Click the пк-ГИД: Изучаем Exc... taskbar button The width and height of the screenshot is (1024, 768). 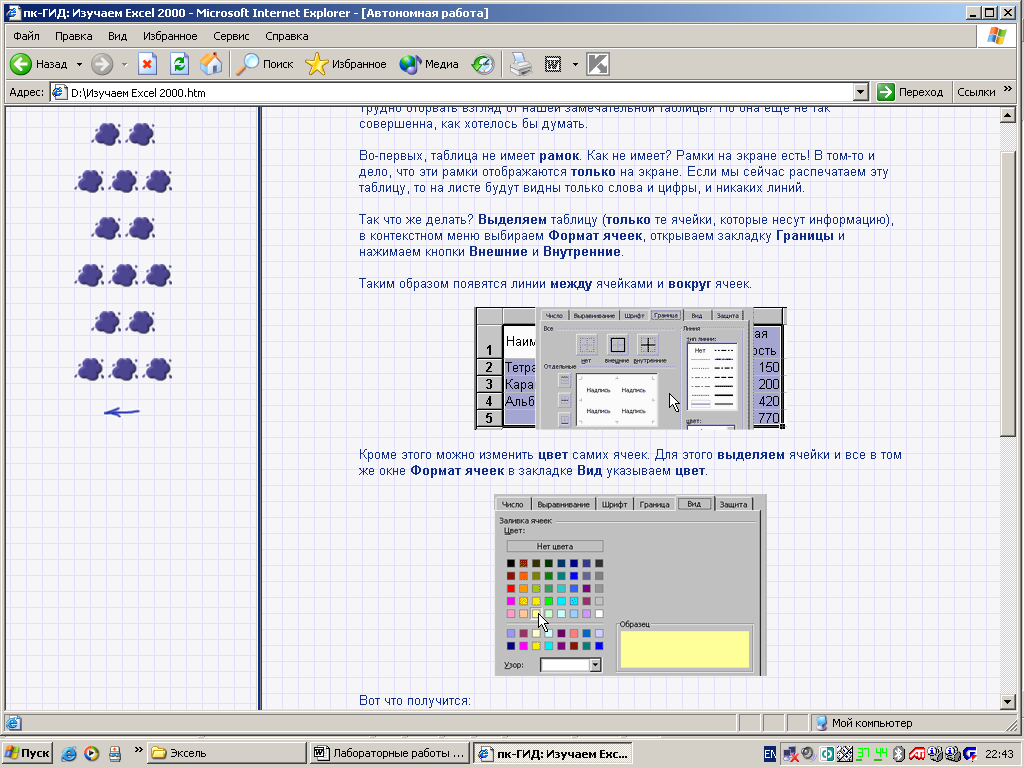[553, 753]
